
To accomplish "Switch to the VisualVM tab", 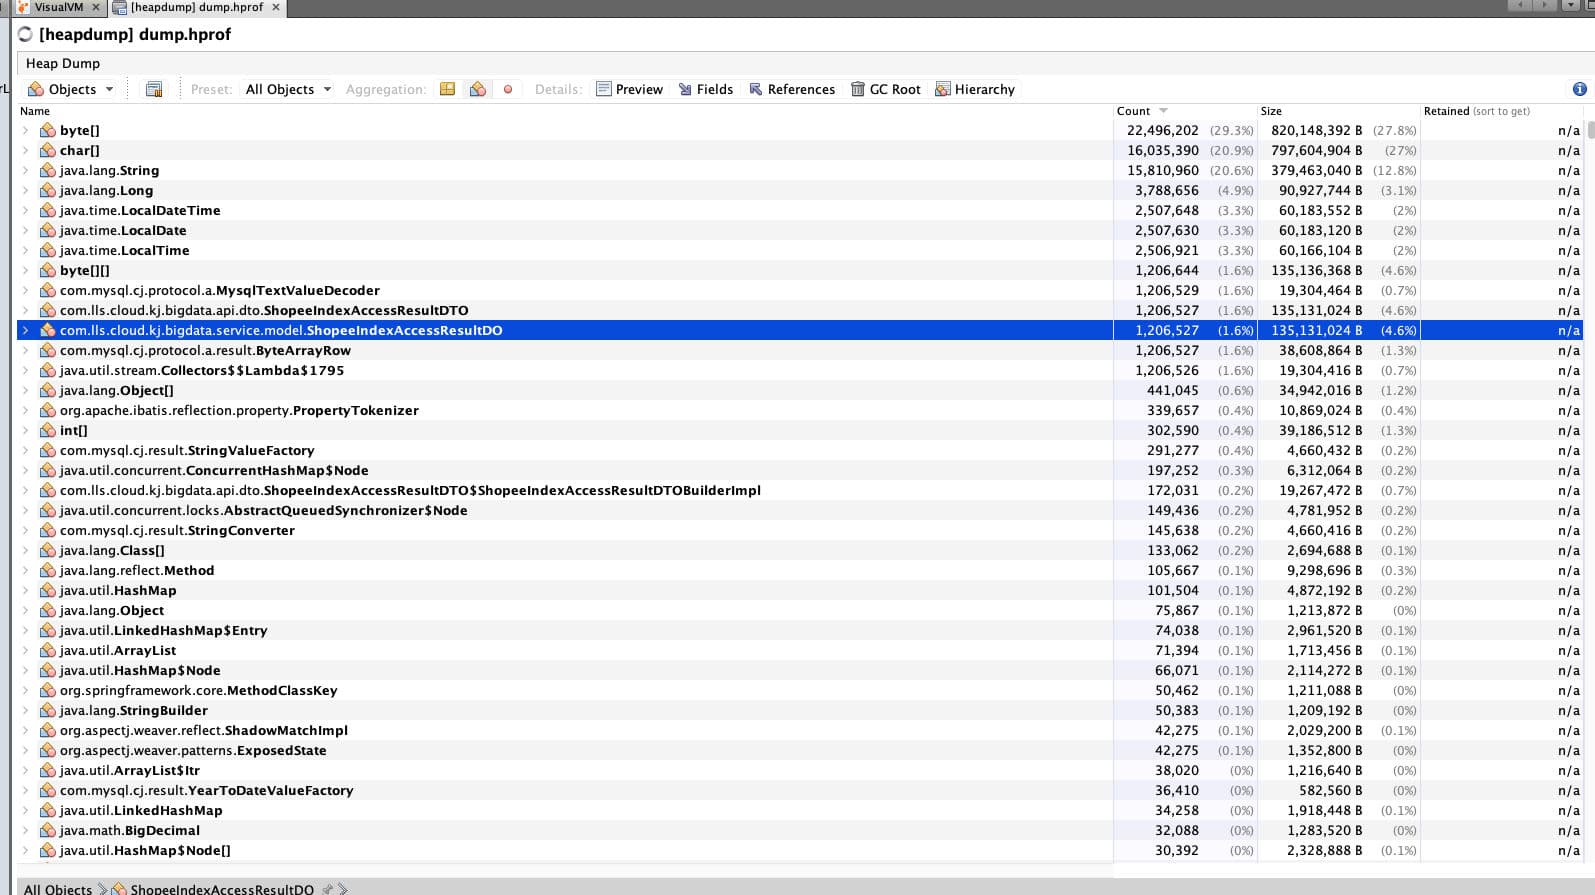I will [x=57, y=7].
